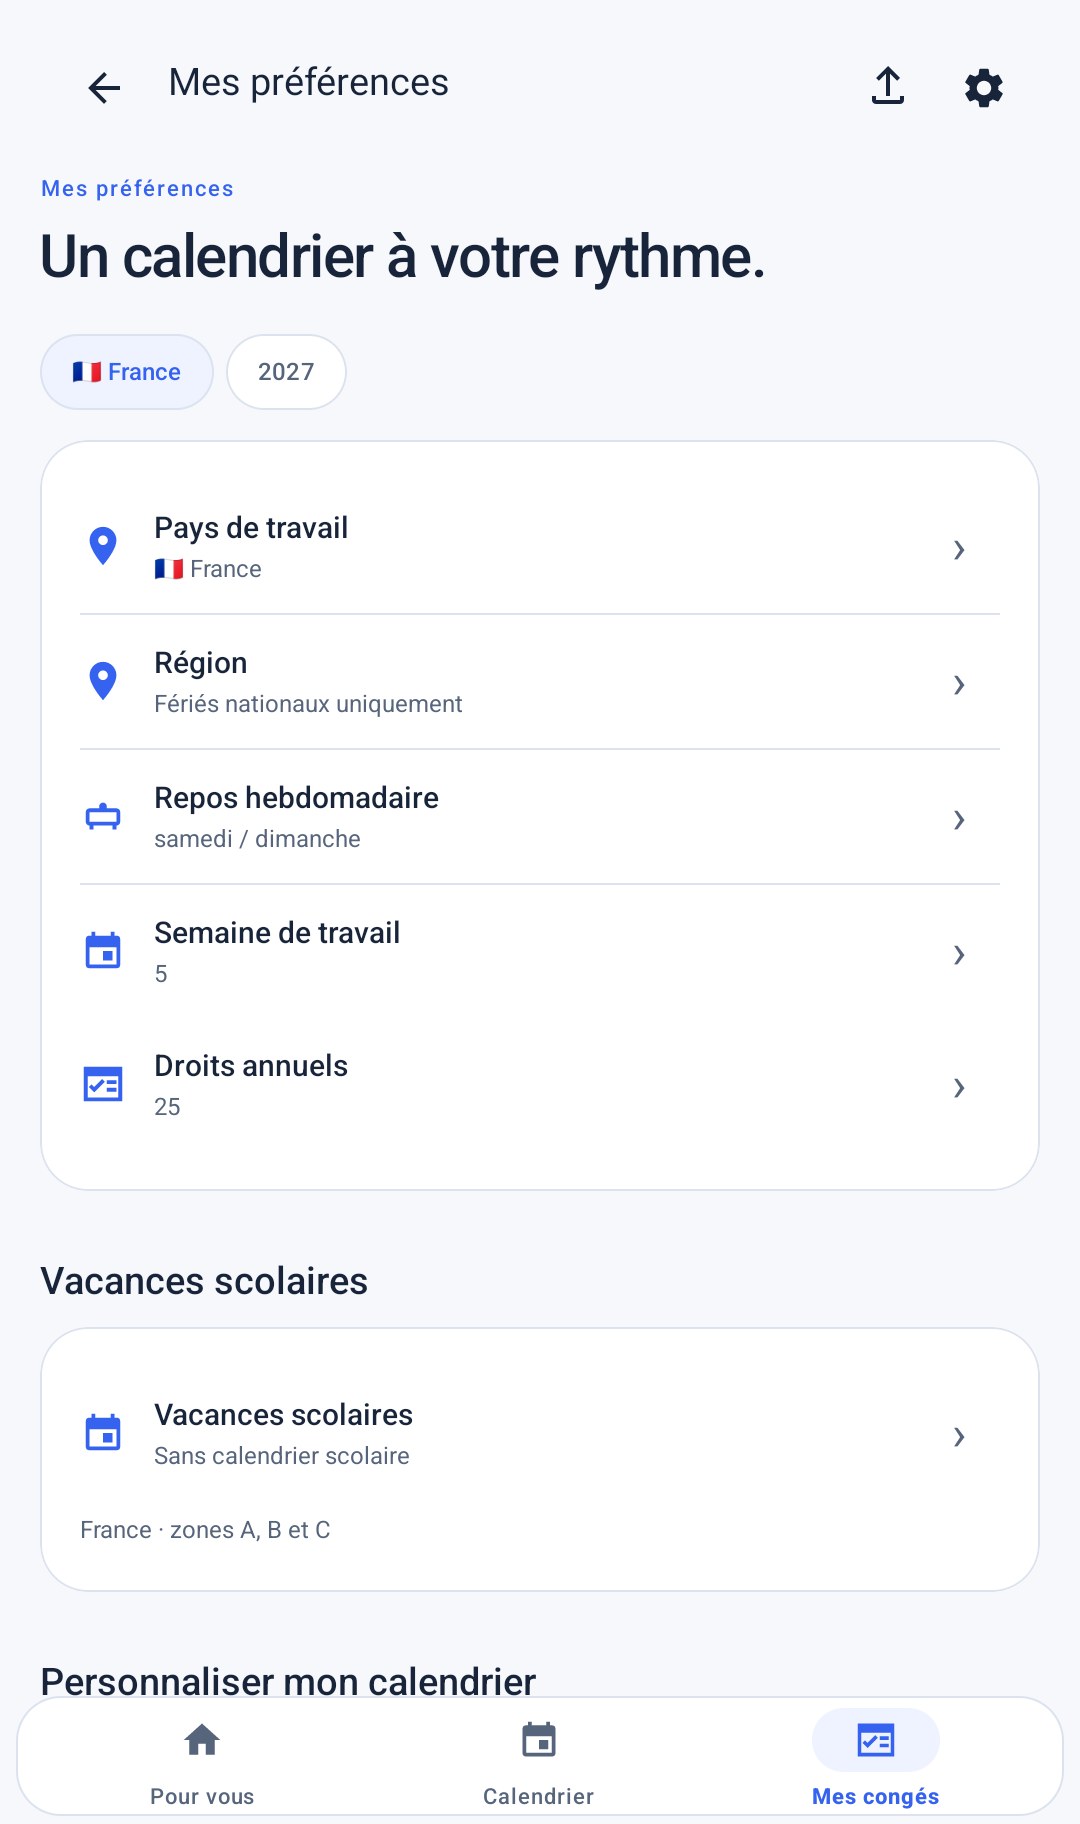Tap the Semaine de travail calendar icon
This screenshot has height=1824, width=1080.
[103, 950]
